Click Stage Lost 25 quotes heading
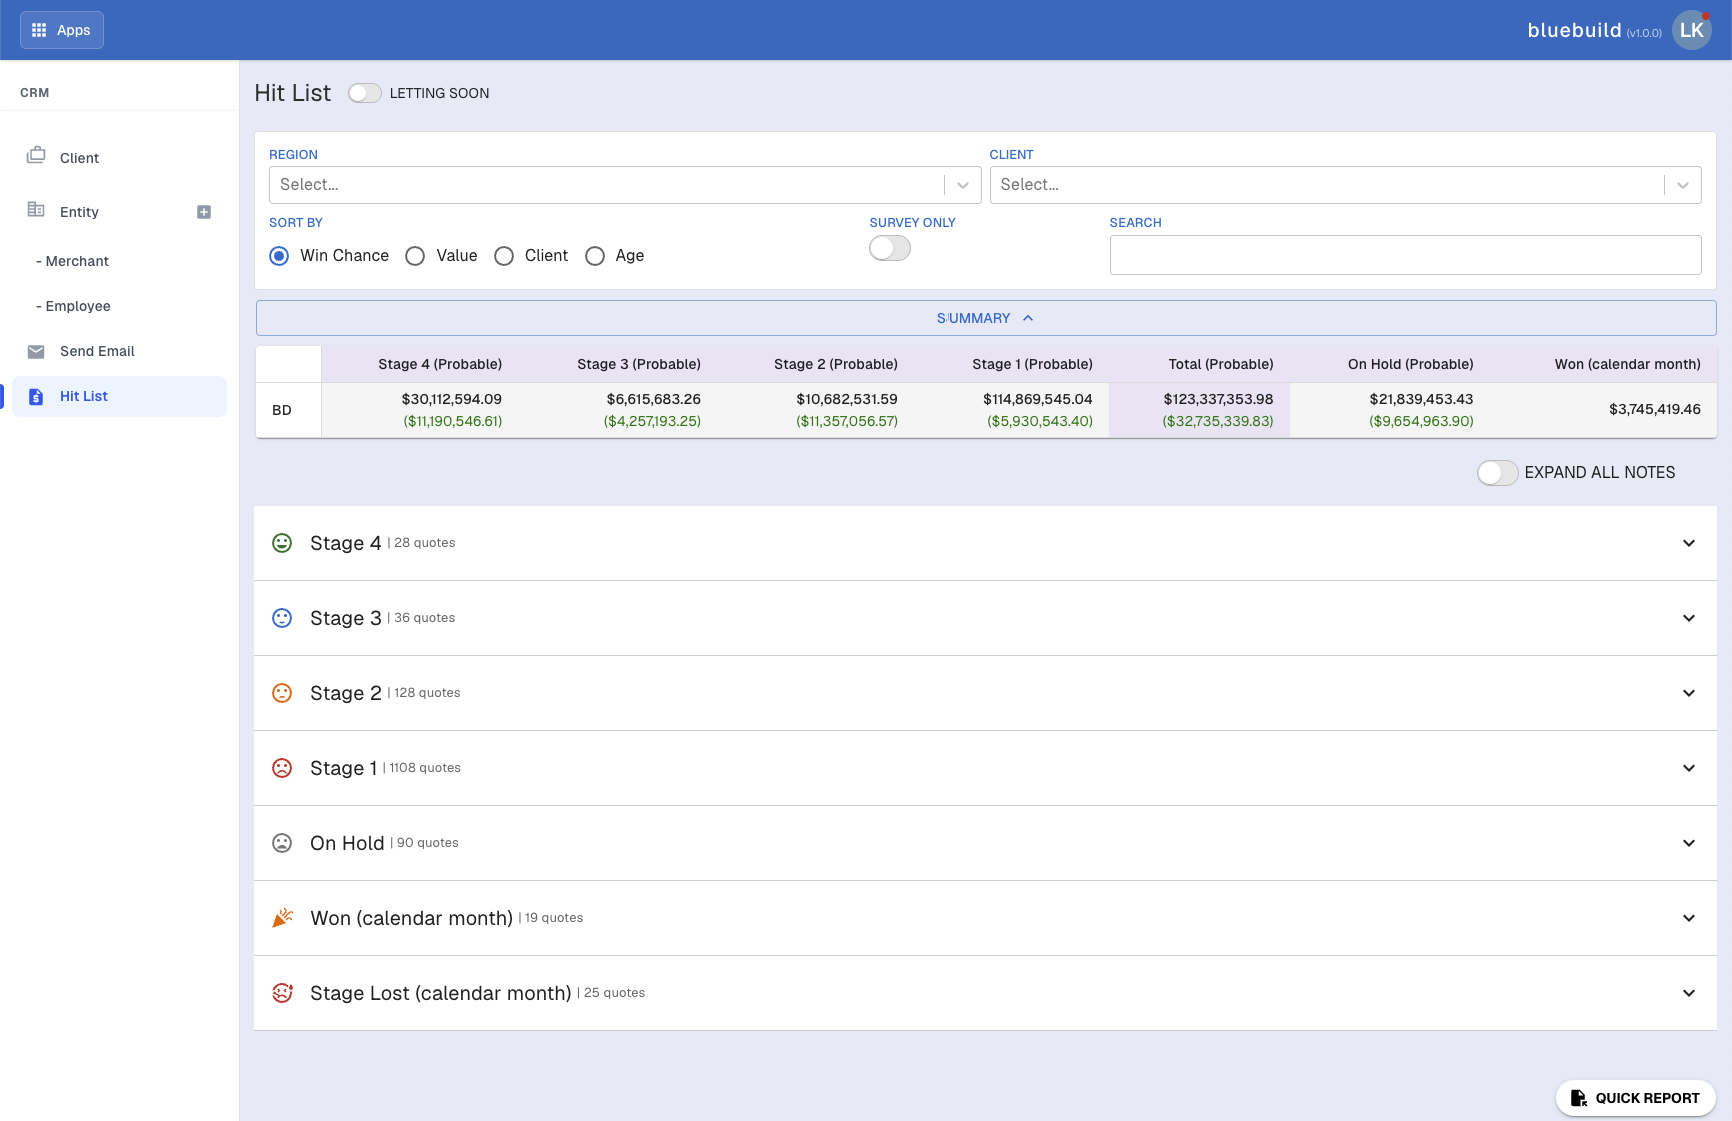This screenshot has width=1732, height=1121. [477, 993]
